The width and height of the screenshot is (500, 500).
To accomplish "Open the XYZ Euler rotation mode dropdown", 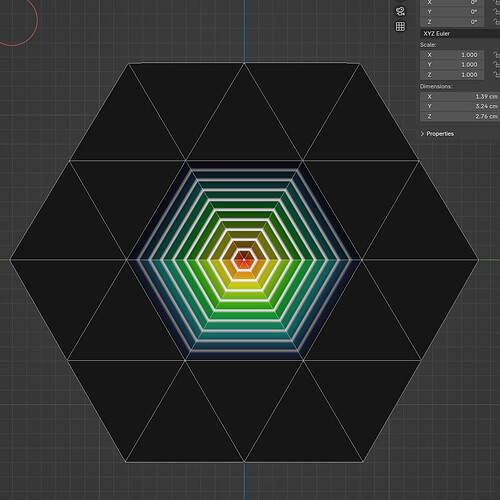I will click(x=460, y=33).
